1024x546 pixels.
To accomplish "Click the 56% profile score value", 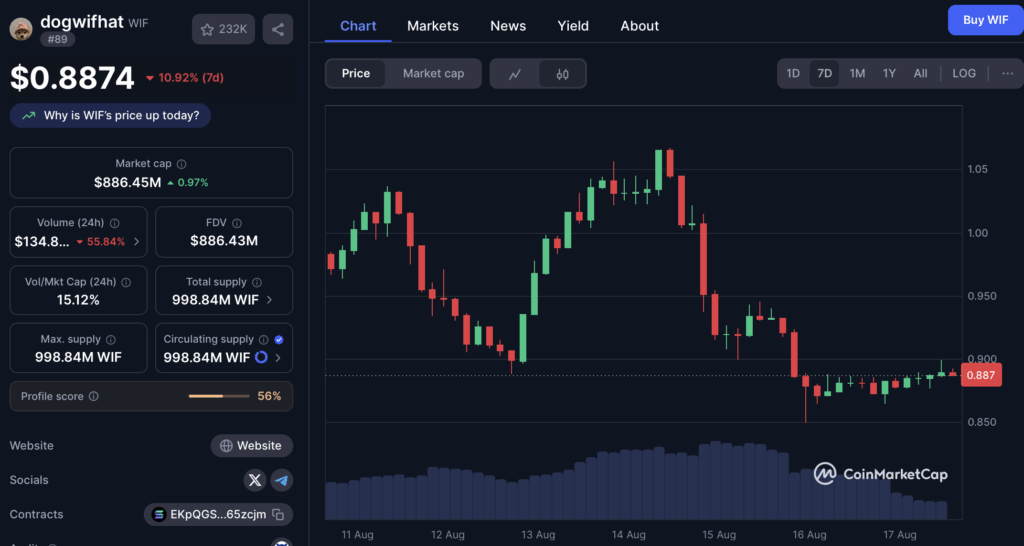I will pos(269,396).
